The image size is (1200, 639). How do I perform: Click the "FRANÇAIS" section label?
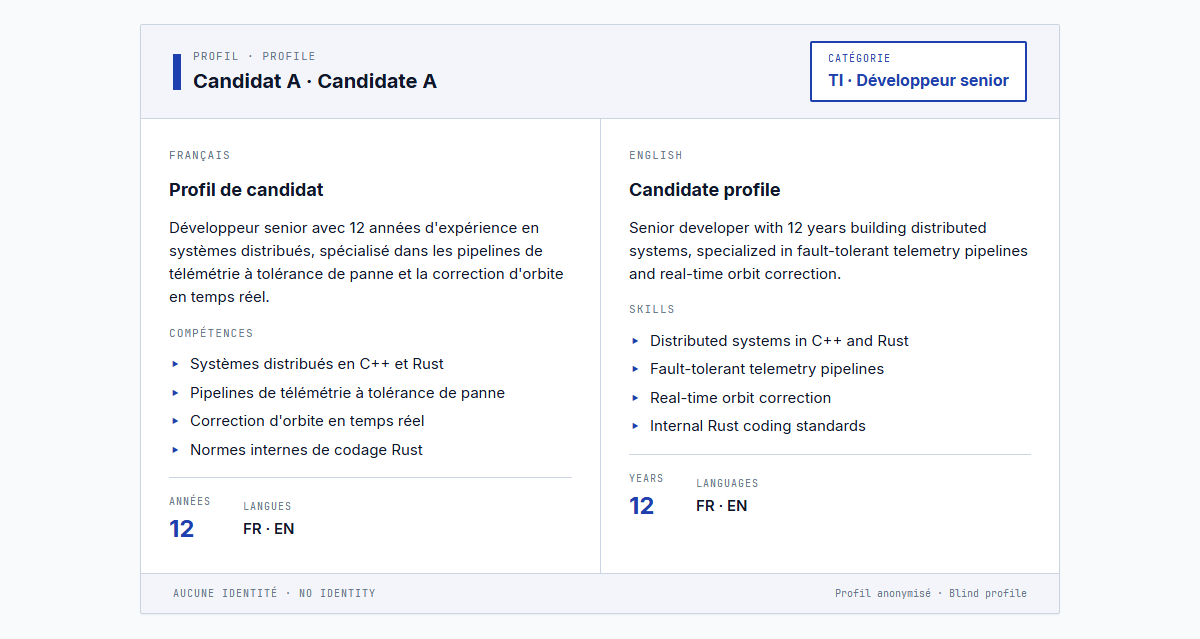point(199,155)
